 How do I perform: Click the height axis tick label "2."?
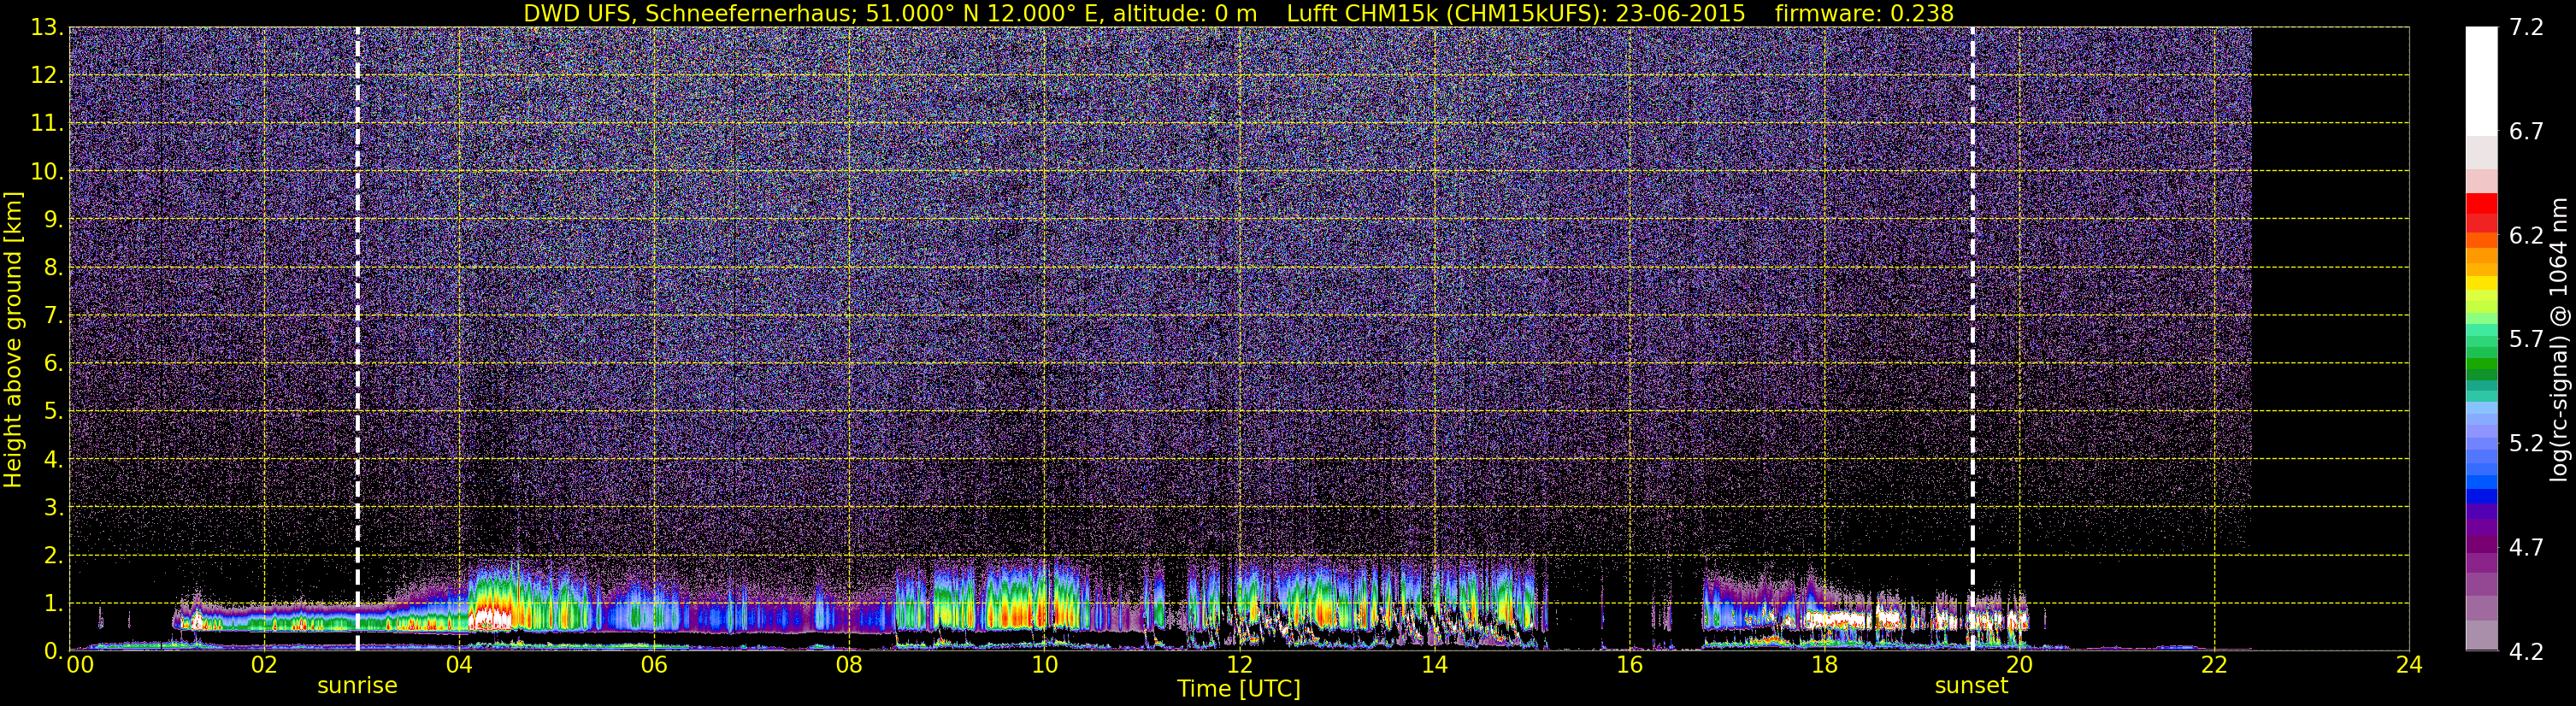(x=52, y=556)
